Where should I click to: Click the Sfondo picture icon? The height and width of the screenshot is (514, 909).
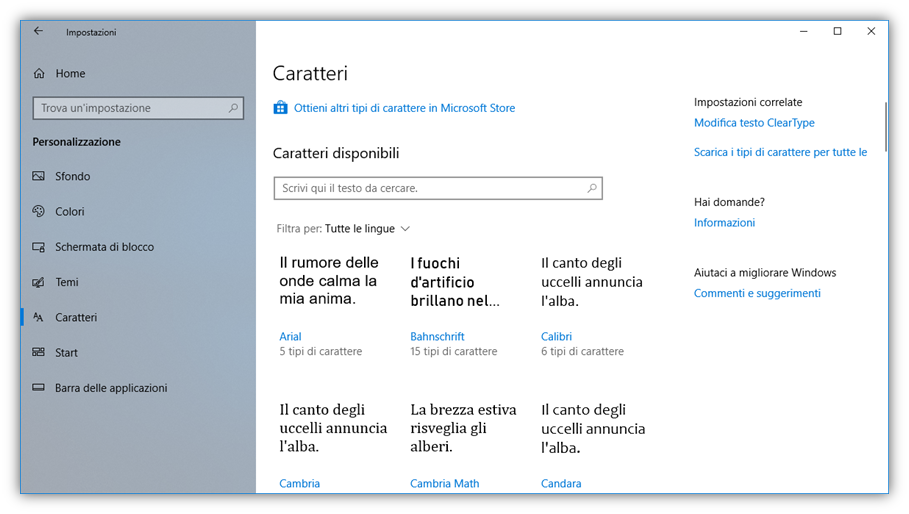(39, 176)
